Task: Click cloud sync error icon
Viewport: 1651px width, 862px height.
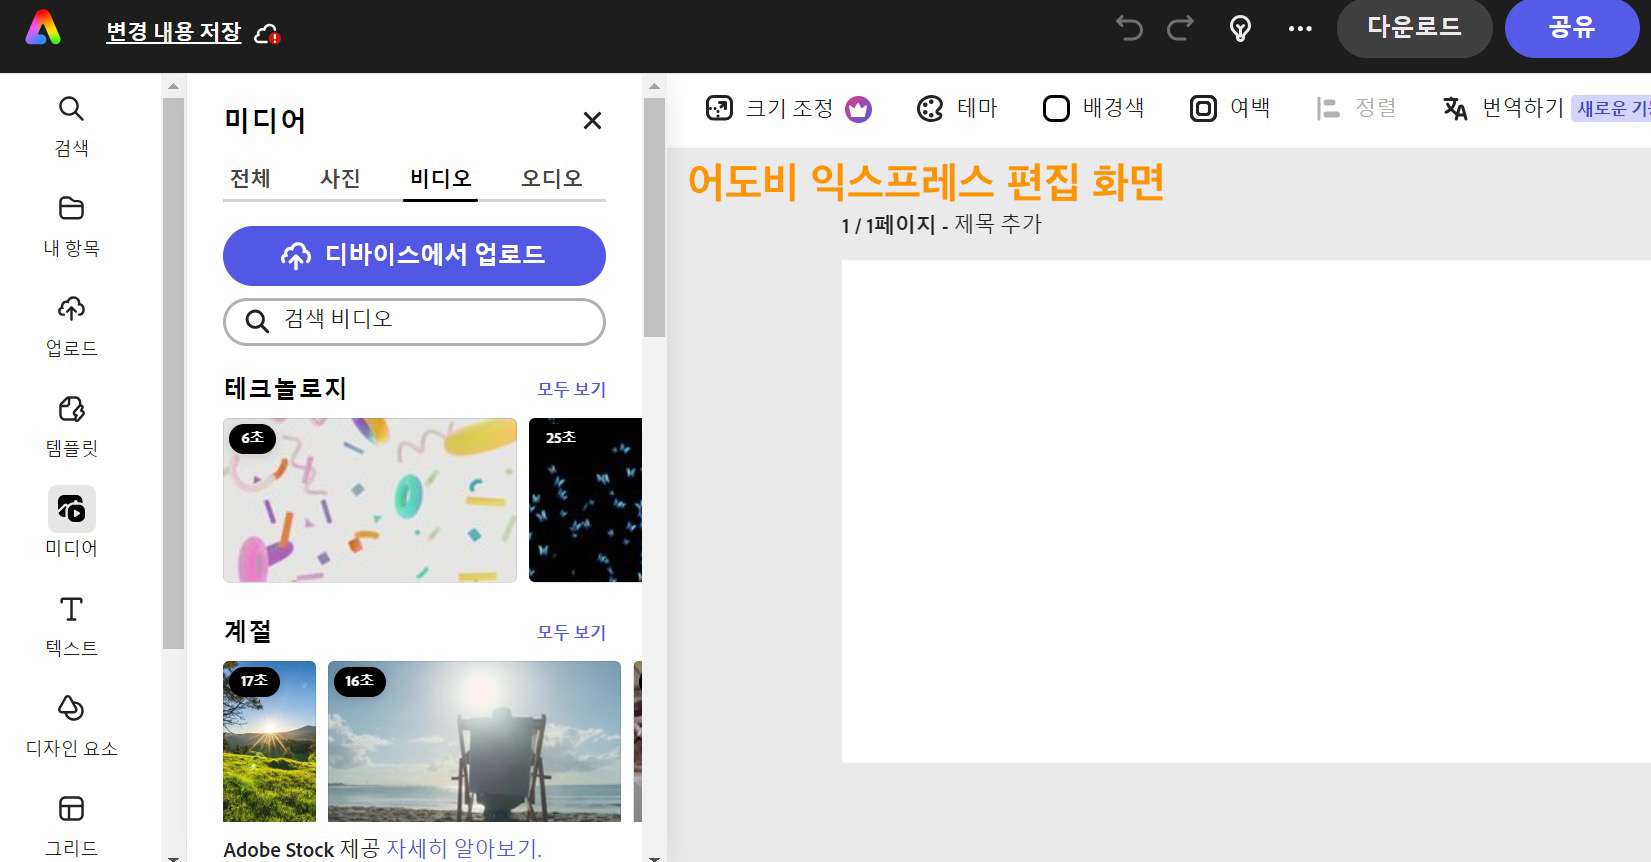Action: point(267,34)
